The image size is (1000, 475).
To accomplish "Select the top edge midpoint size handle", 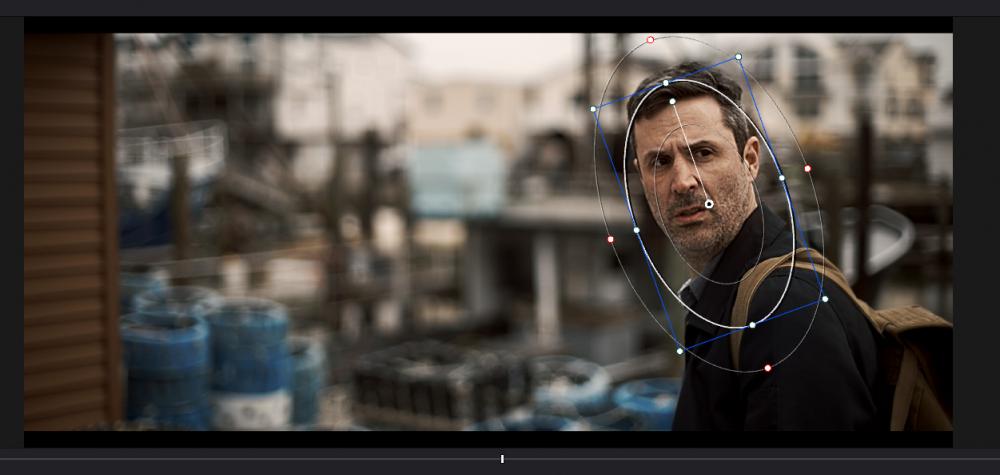I will coord(665,83).
